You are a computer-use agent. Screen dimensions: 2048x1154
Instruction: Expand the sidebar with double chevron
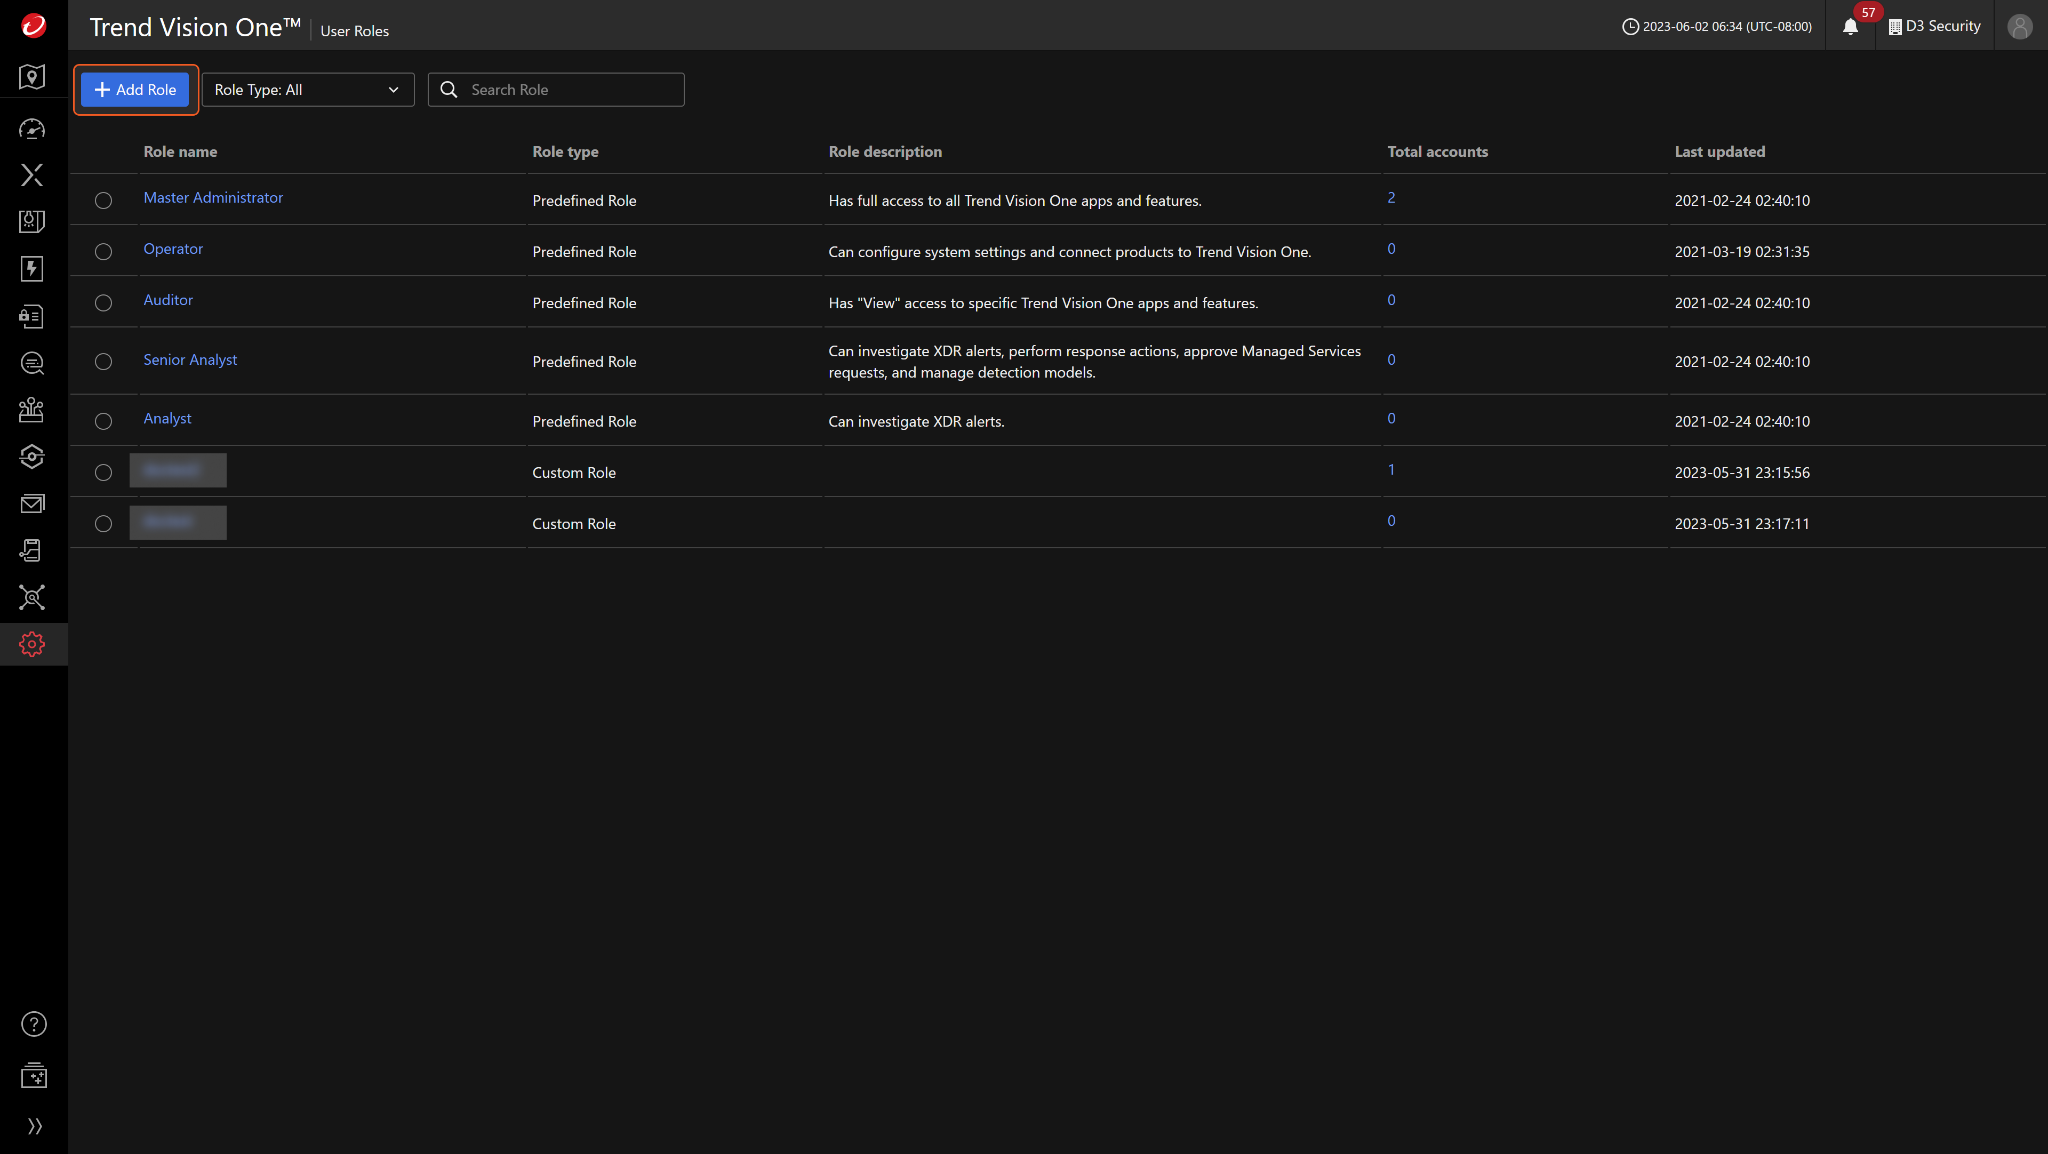tap(34, 1126)
